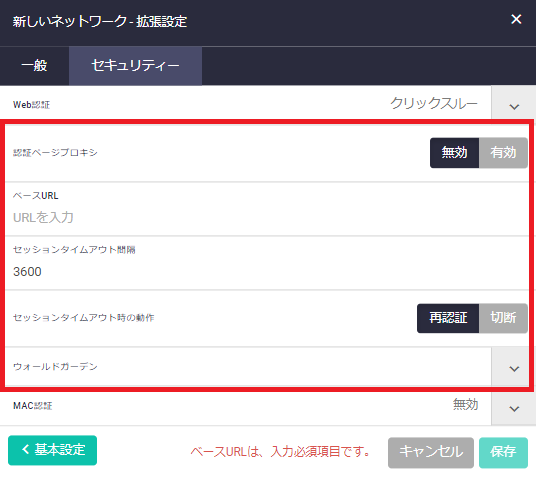
Task: Set 認証ページプロキシ to 無効
Action: (454, 152)
